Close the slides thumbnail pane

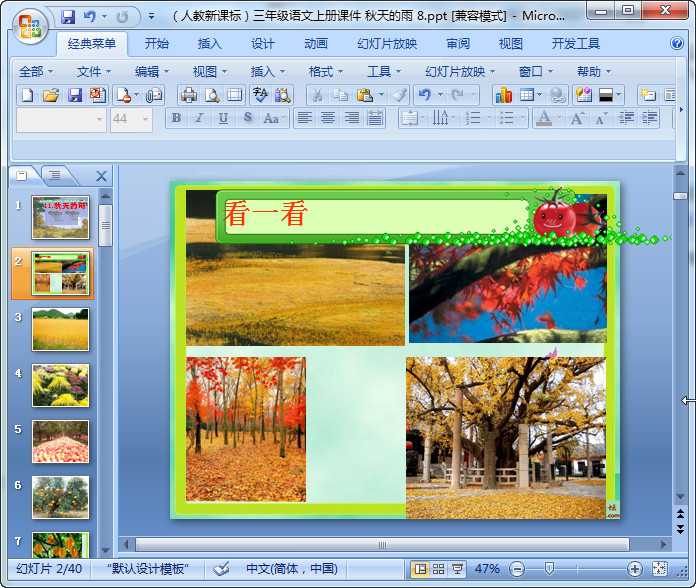coord(101,176)
